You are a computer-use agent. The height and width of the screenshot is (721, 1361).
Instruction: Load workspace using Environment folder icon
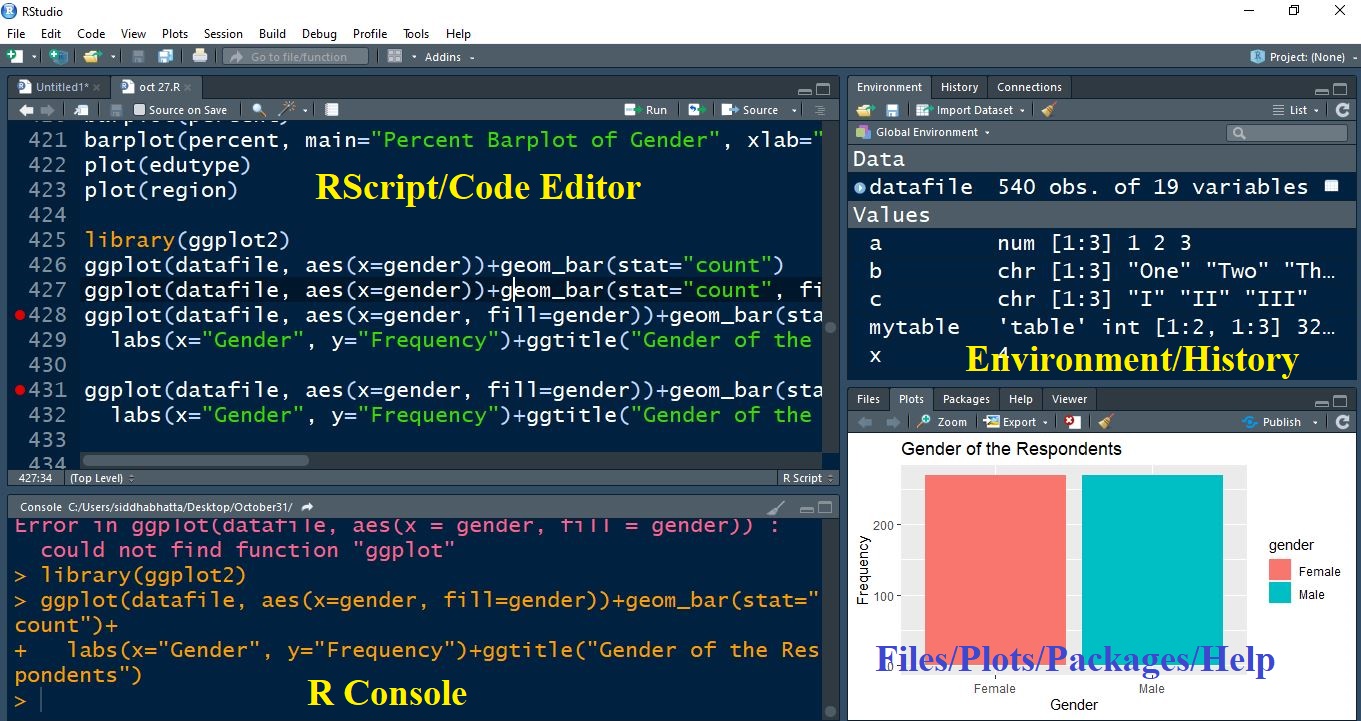point(866,110)
